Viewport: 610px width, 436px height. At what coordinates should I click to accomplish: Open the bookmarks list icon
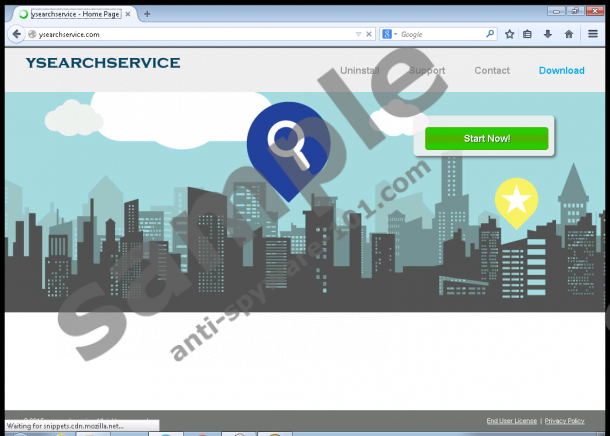pyautogui.click(x=528, y=34)
